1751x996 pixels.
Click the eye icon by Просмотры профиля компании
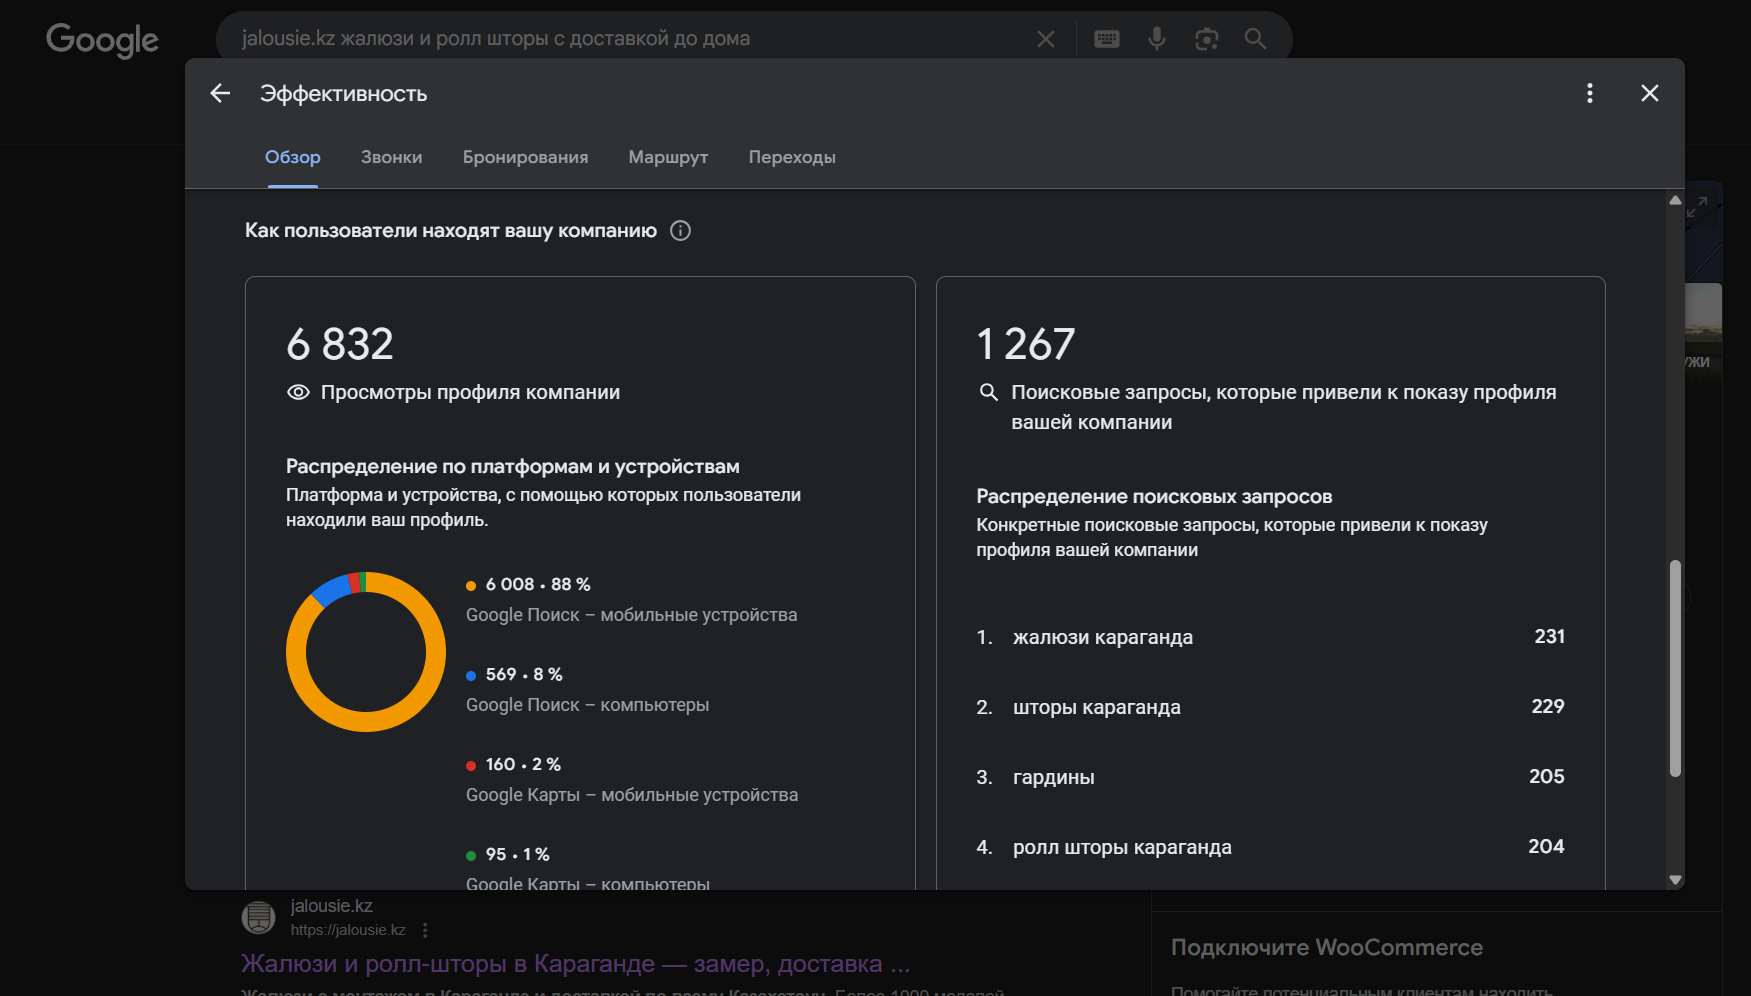(298, 392)
